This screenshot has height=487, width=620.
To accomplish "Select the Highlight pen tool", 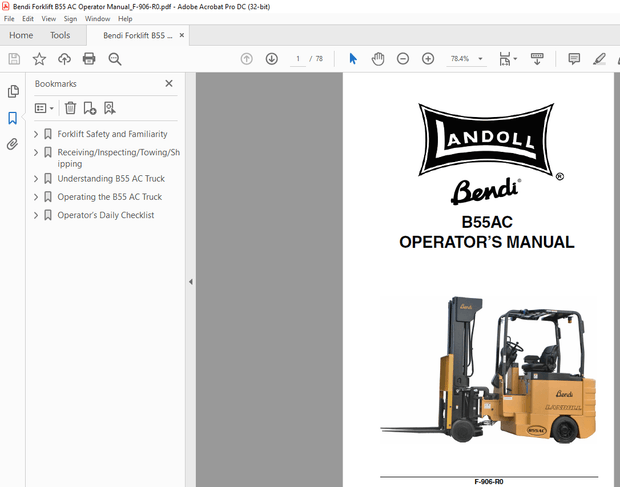I will pyautogui.click(x=599, y=59).
